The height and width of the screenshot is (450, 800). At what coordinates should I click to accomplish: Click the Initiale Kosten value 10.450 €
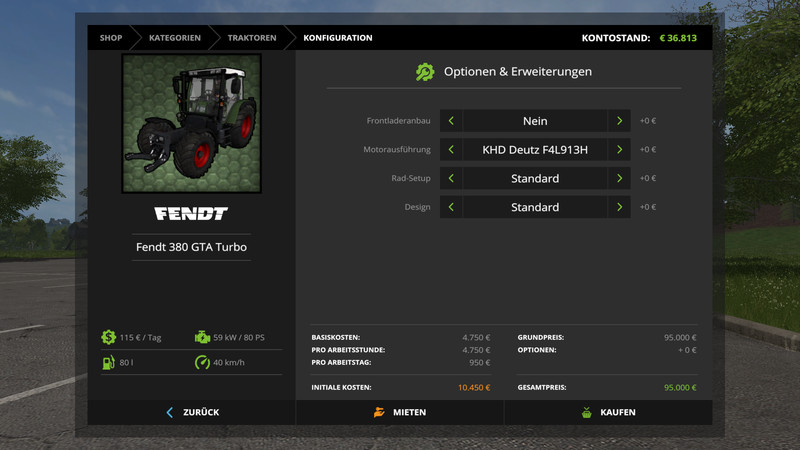click(474, 388)
